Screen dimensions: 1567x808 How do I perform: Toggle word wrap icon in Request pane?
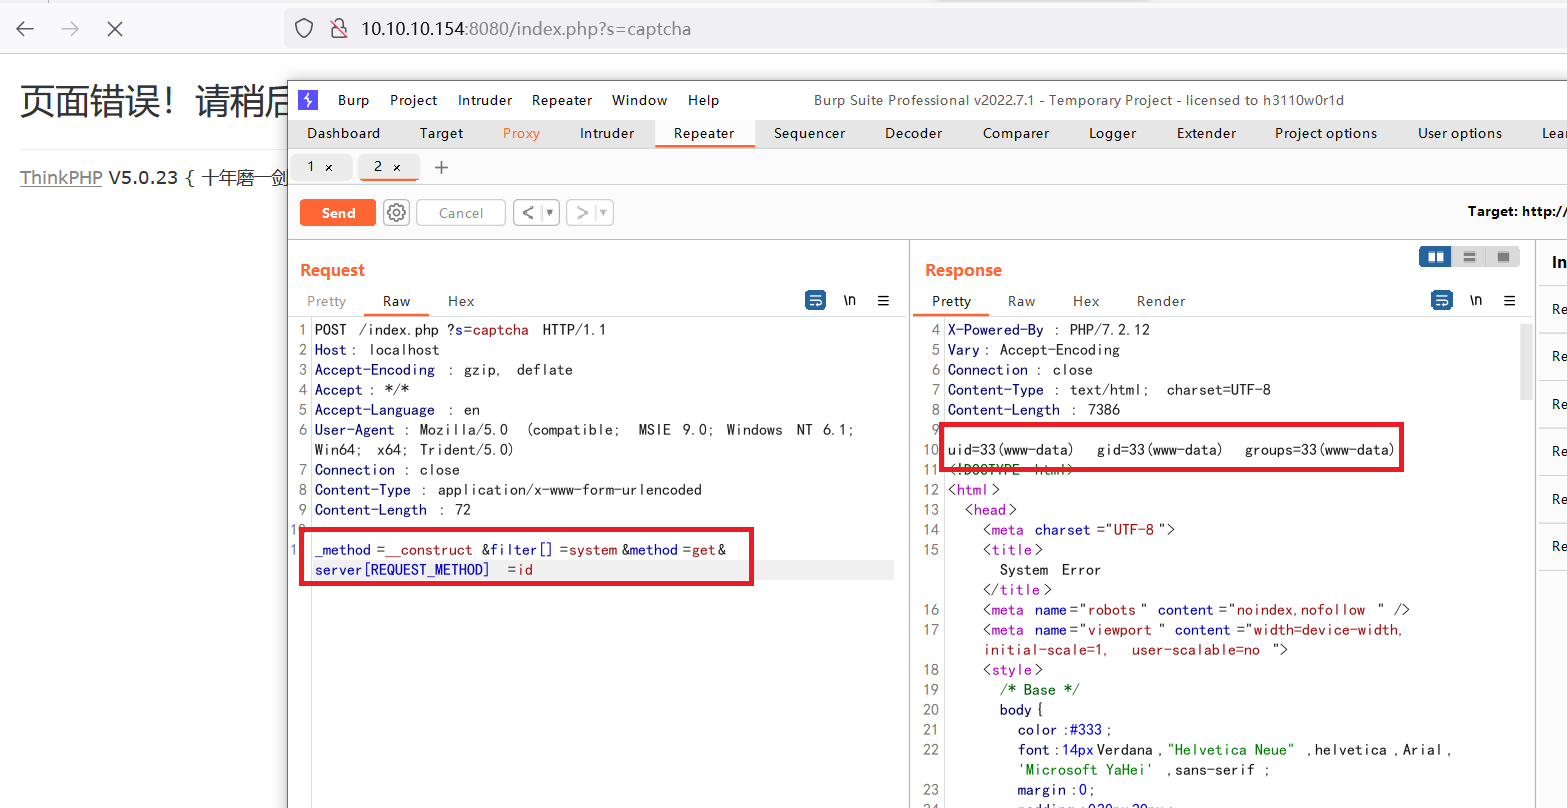click(816, 301)
